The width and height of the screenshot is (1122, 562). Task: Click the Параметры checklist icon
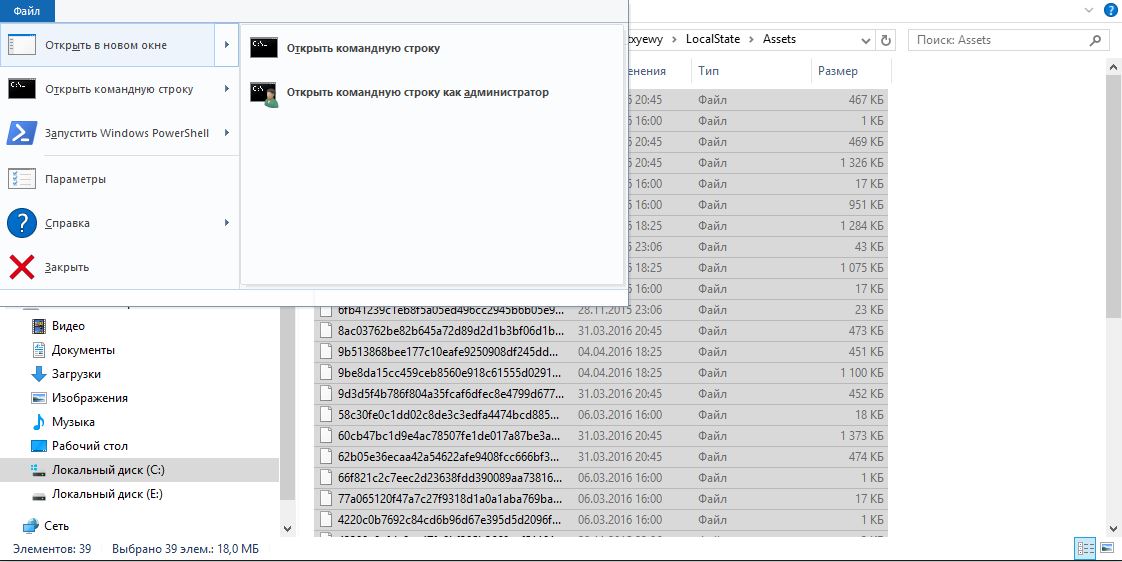pyautogui.click(x=21, y=179)
